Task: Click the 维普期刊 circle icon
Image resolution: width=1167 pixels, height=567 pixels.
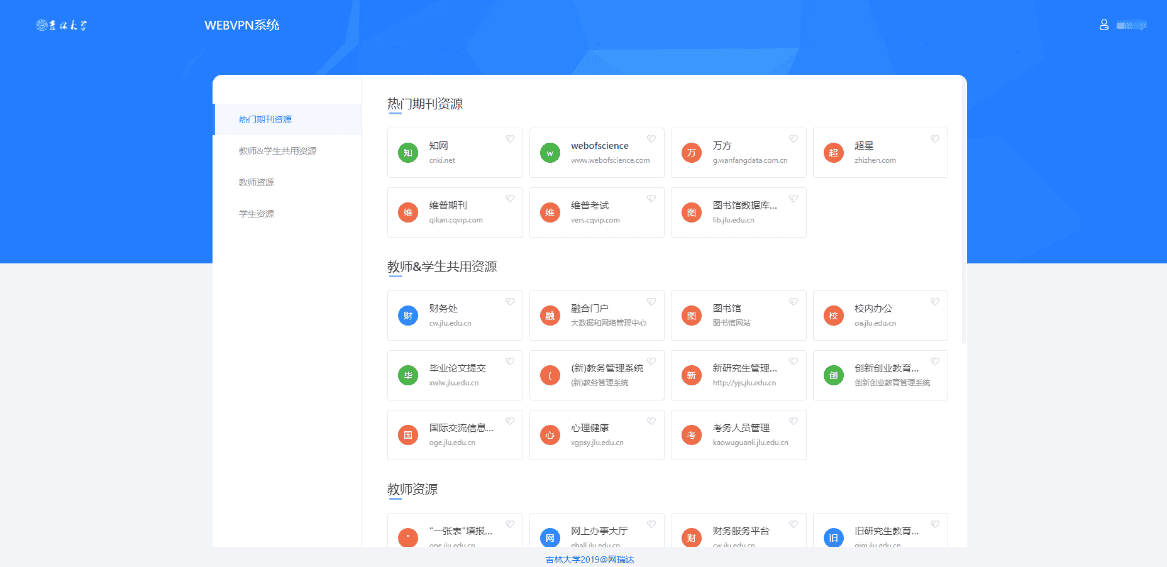Action: 408,213
